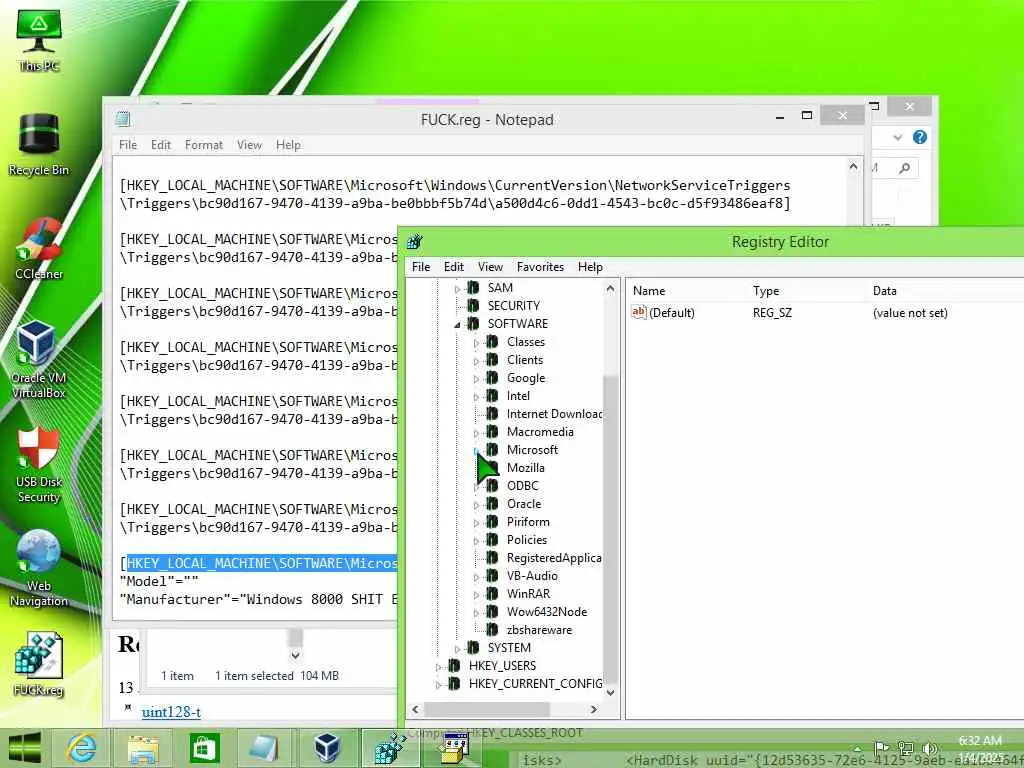1024x768 pixels.
Task: Open Oracle VM VirtualBox desktop shortcut
Action: [39, 360]
